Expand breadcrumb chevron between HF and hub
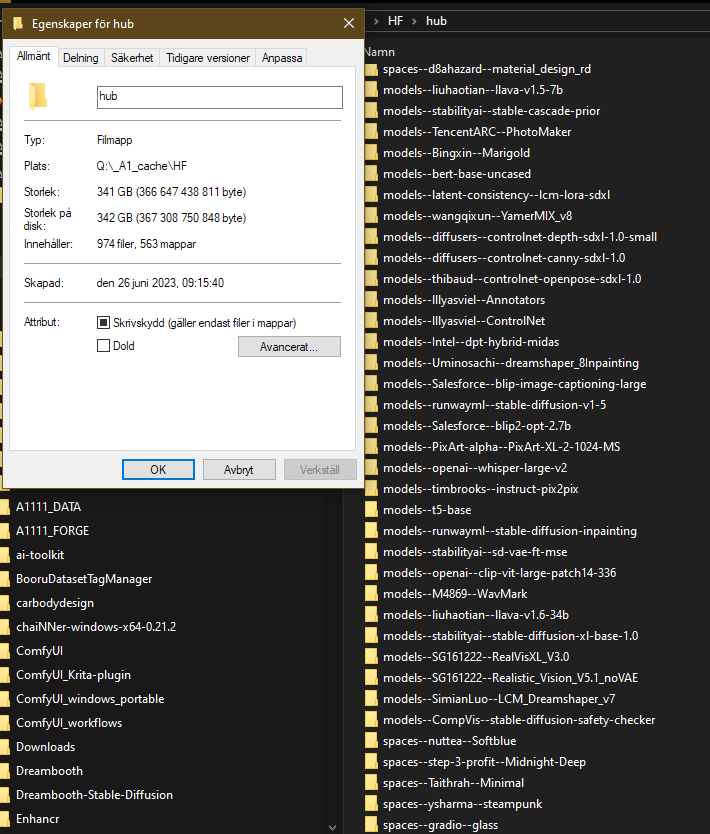The height and width of the screenshot is (834, 710). (414, 21)
